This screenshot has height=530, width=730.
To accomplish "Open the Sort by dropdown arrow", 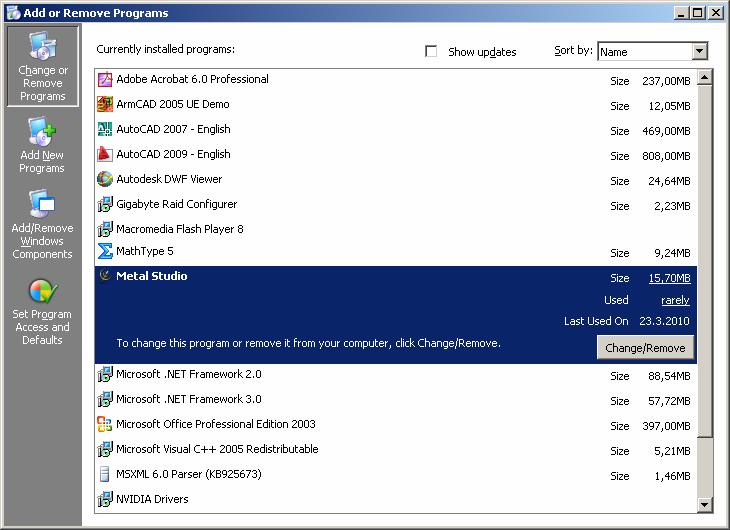I will point(699,51).
